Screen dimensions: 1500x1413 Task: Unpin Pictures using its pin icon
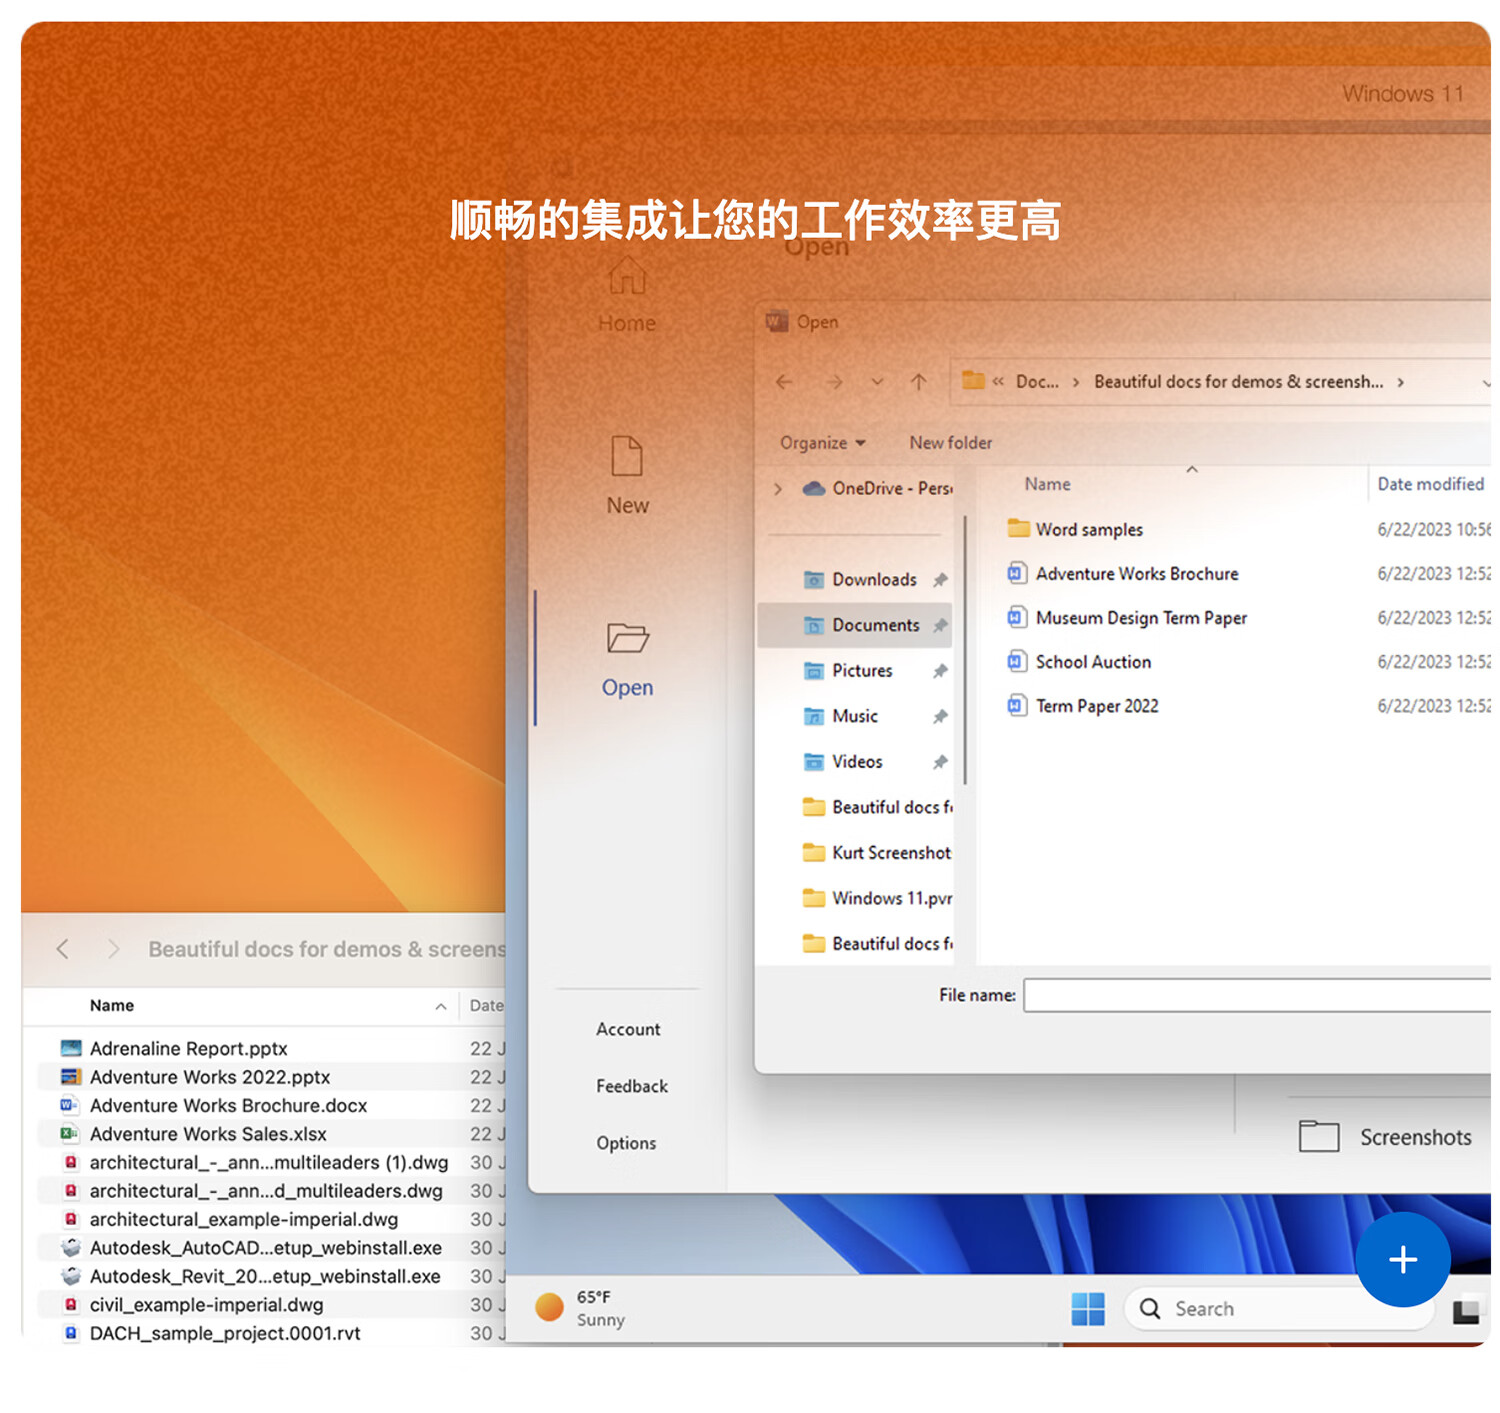point(940,671)
